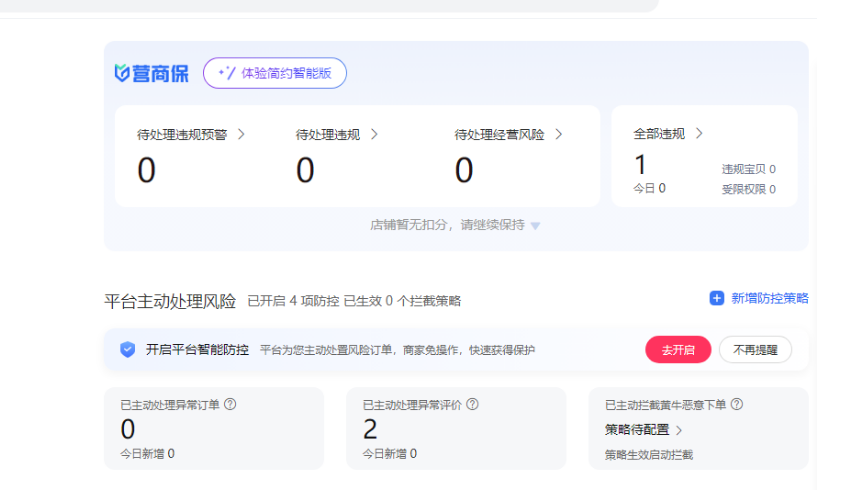Expand the 店铺暂无扣分 details triangle
Image resolution: width=856 pixels, height=490 pixels.
point(535,226)
